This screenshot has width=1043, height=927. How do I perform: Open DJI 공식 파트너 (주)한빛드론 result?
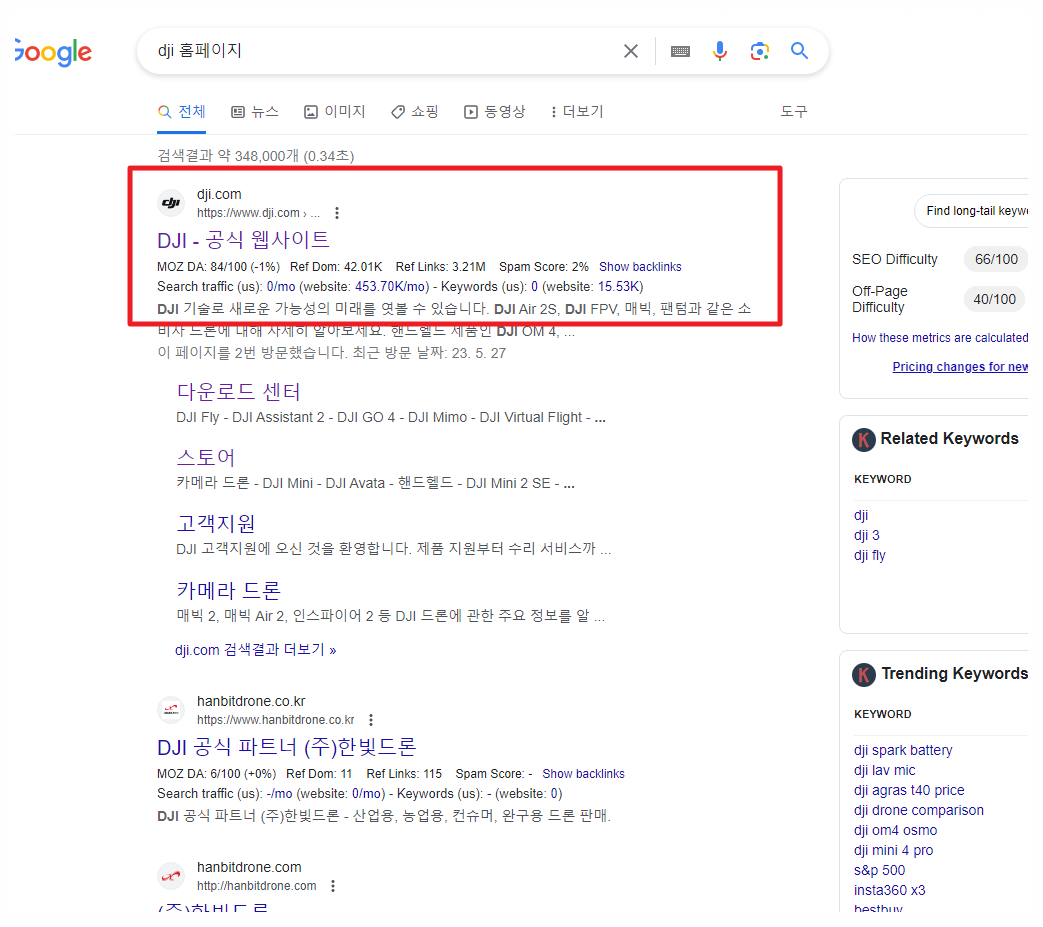tap(287, 747)
